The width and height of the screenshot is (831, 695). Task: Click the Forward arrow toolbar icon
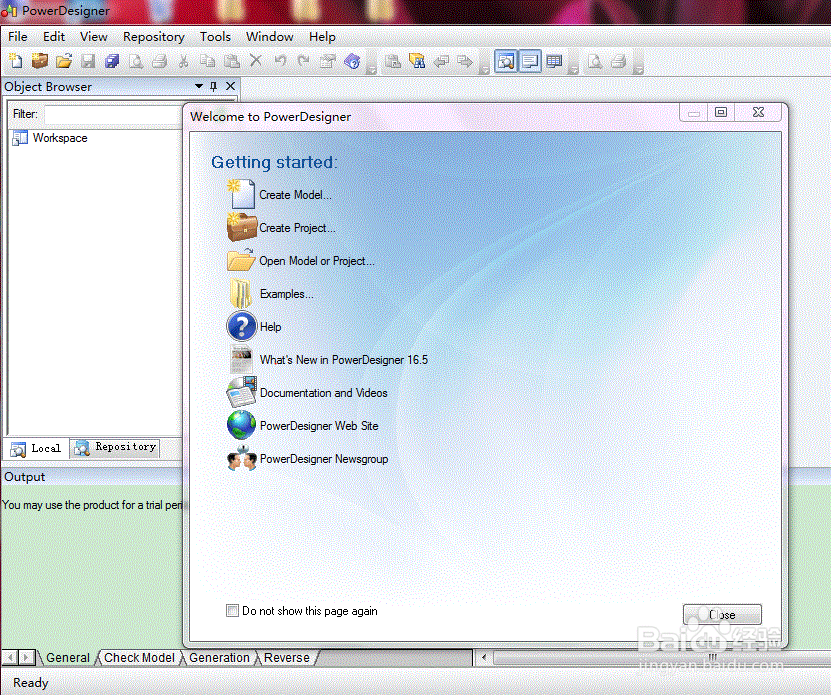[465, 61]
